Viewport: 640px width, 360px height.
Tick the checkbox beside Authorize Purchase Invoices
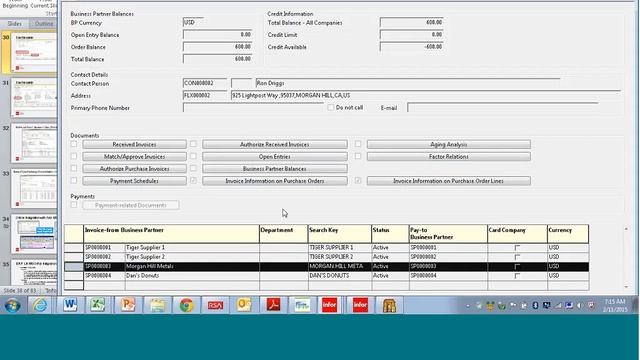74,168
